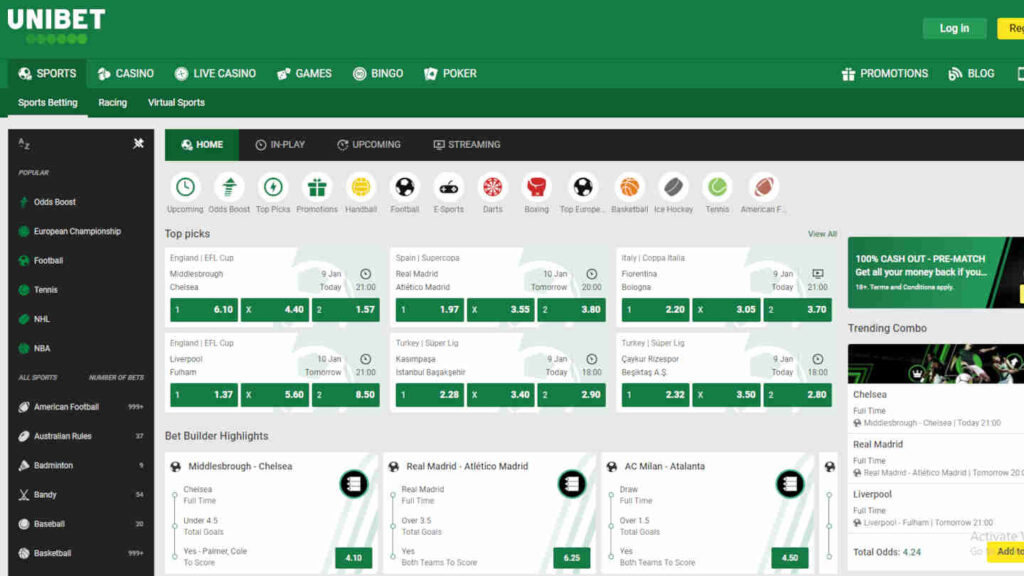Image resolution: width=1024 pixels, height=576 pixels.
Task: Switch to the Virtual Sports sub-tab
Action: pos(176,103)
